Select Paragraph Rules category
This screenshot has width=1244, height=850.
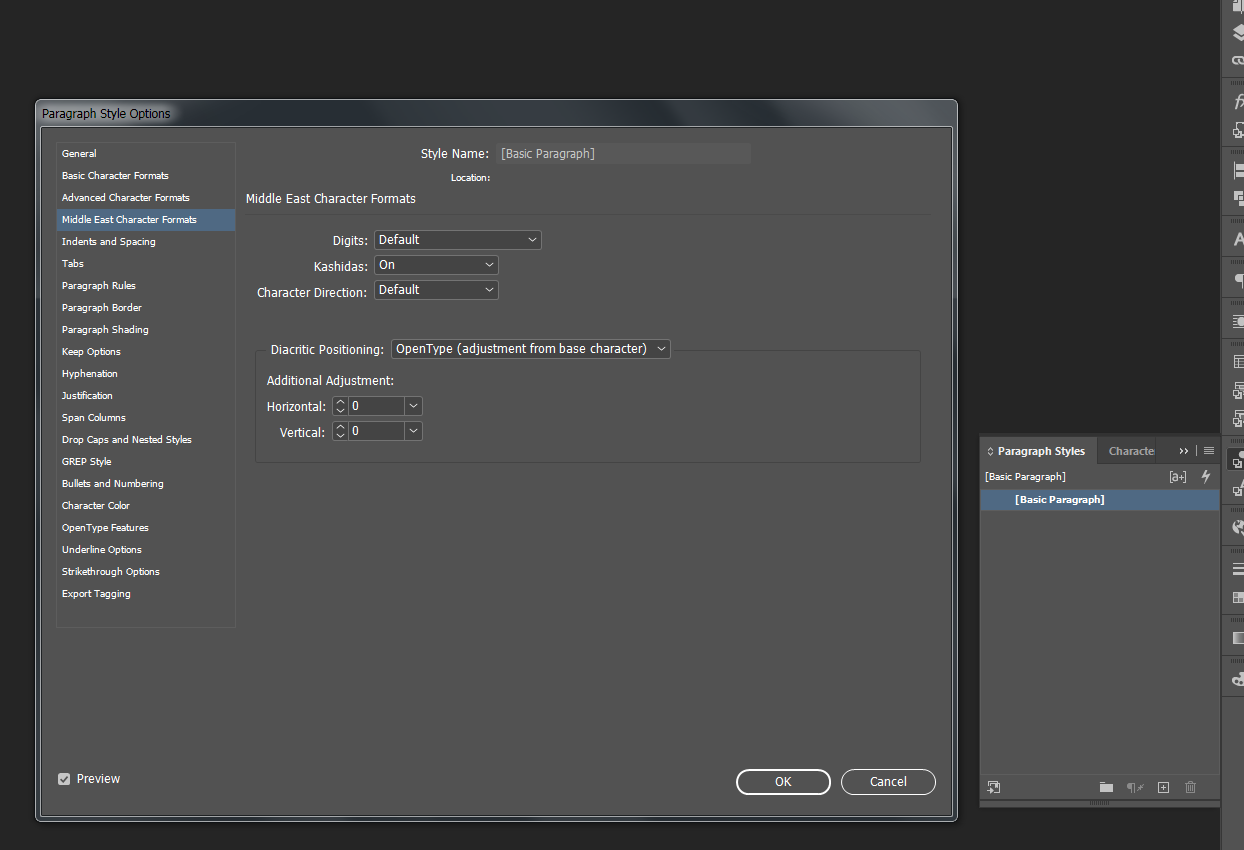146,286
